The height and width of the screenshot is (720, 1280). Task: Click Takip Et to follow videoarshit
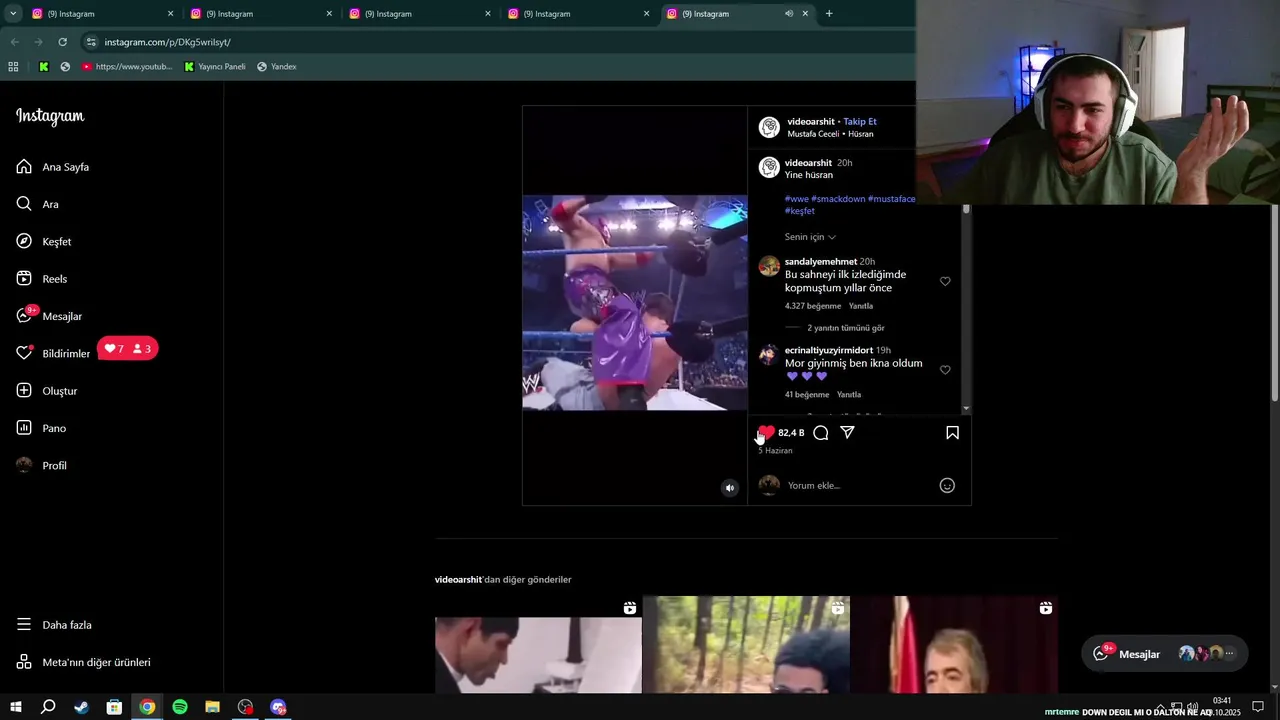(860, 122)
